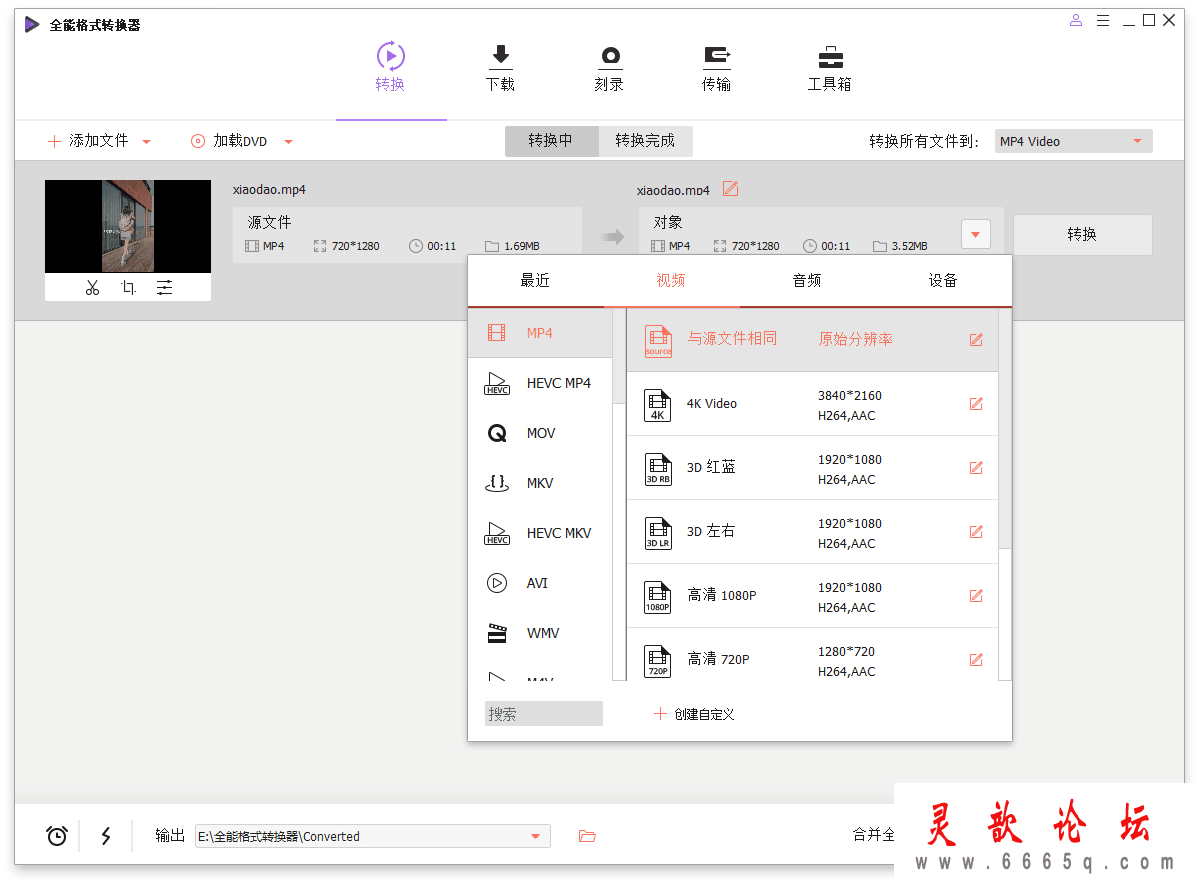Click 创建自定义 create custom

click(x=694, y=714)
